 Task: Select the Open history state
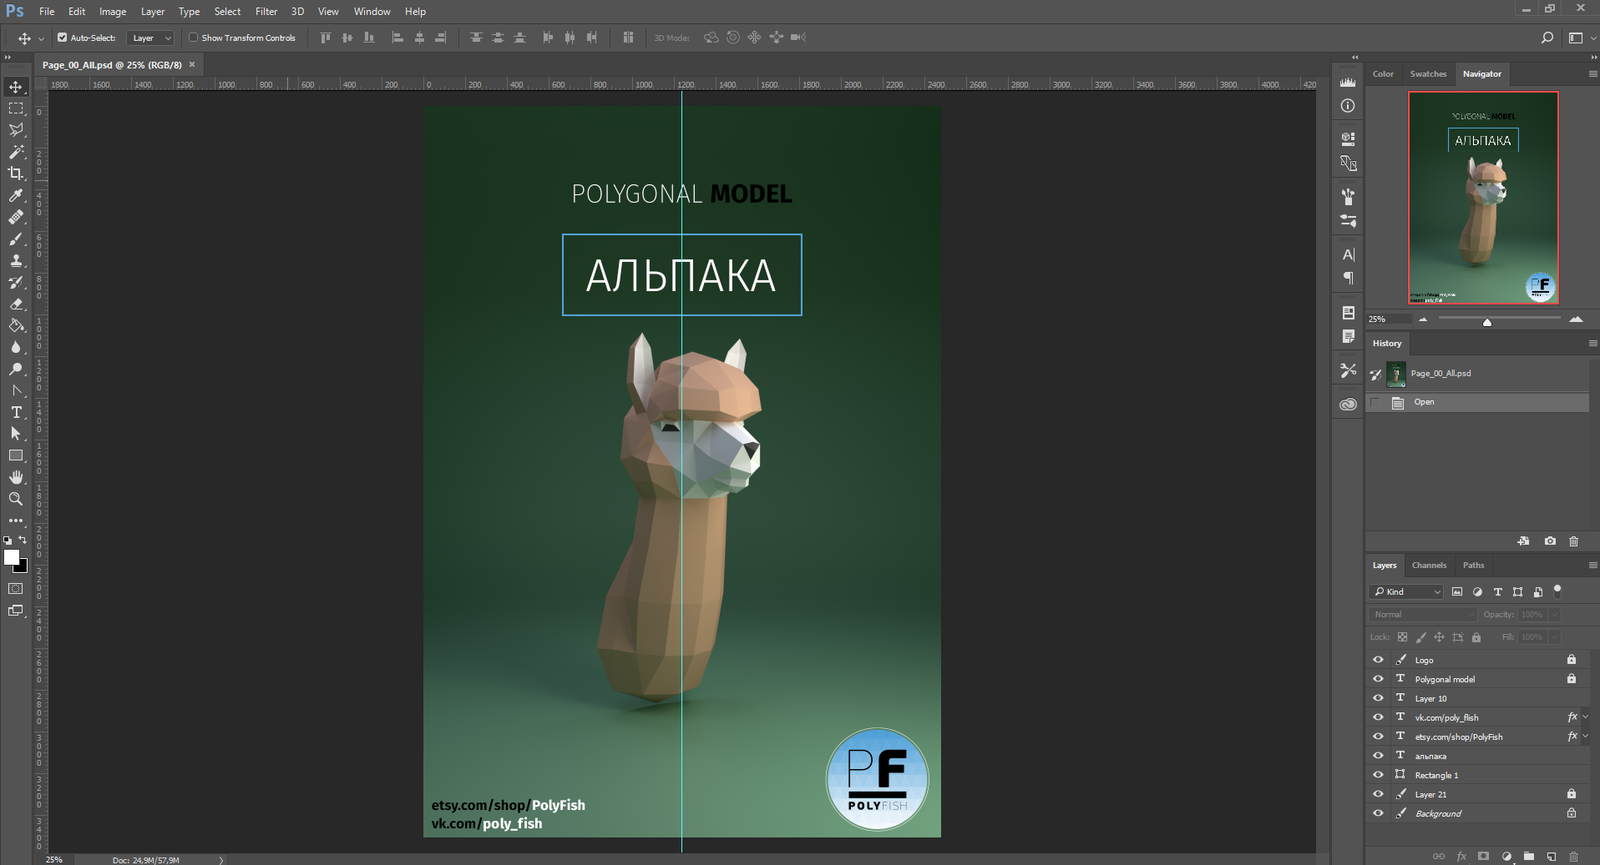tap(1478, 402)
